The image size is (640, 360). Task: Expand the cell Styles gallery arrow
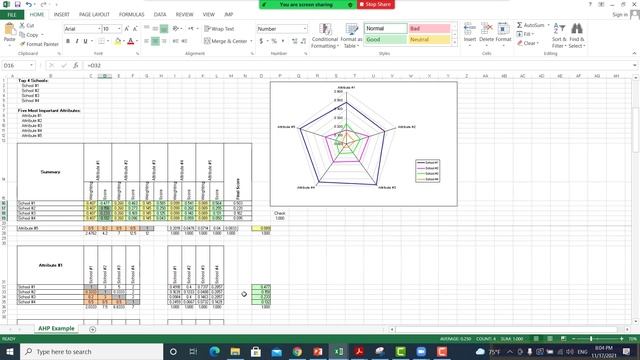click(x=455, y=42)
